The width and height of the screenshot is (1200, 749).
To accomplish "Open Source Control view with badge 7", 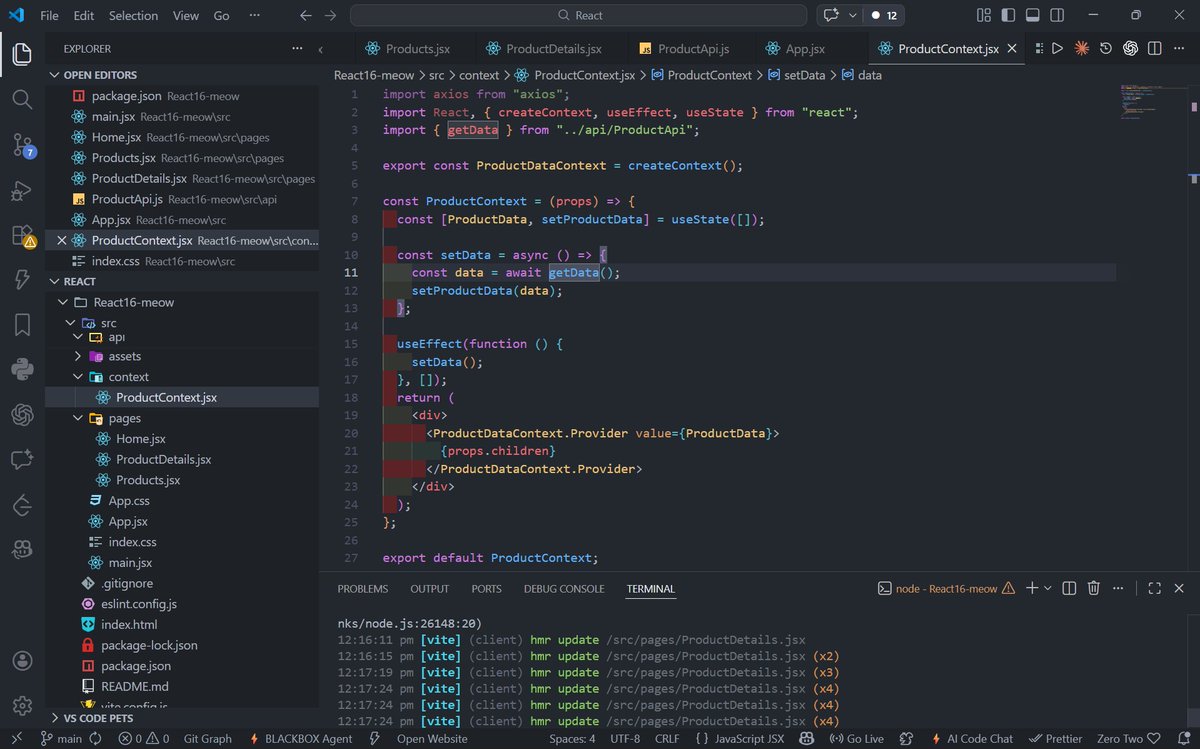I will tap(22, 145).
